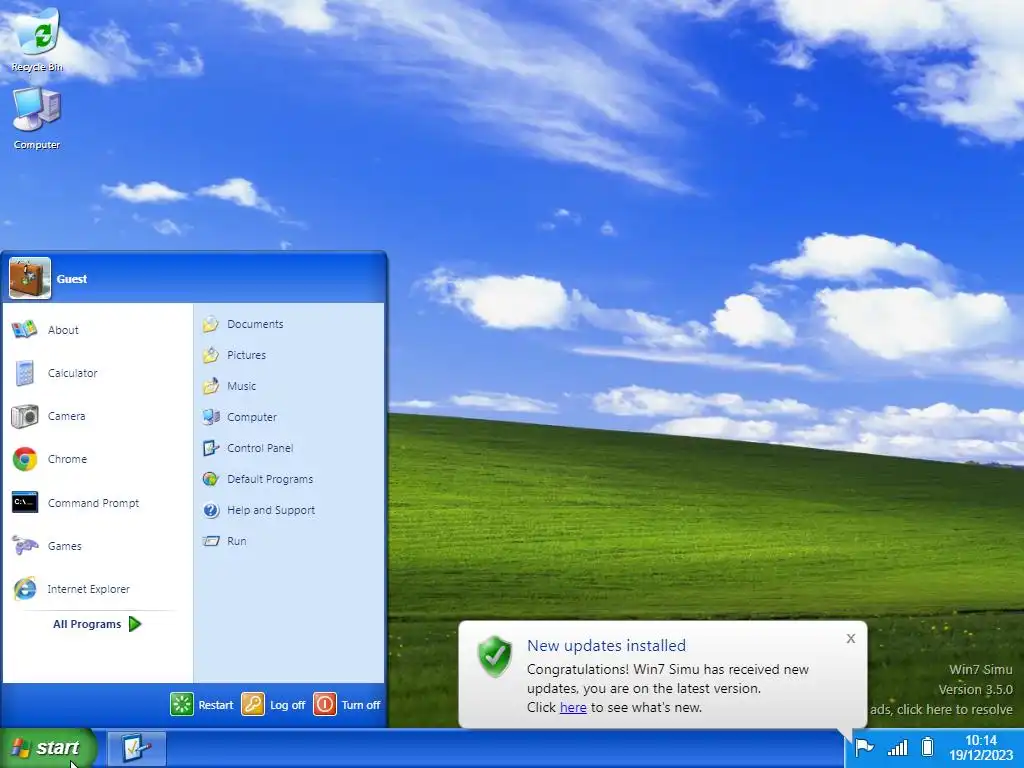Open the Music folder icon

click(210, 386)
